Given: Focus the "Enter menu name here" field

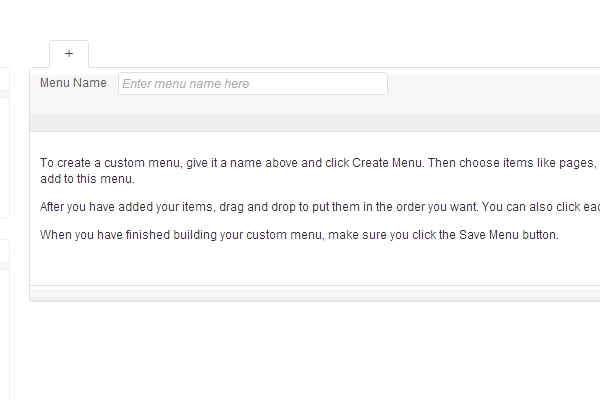Looking at the screenshot, I should (x=252, y=84).
